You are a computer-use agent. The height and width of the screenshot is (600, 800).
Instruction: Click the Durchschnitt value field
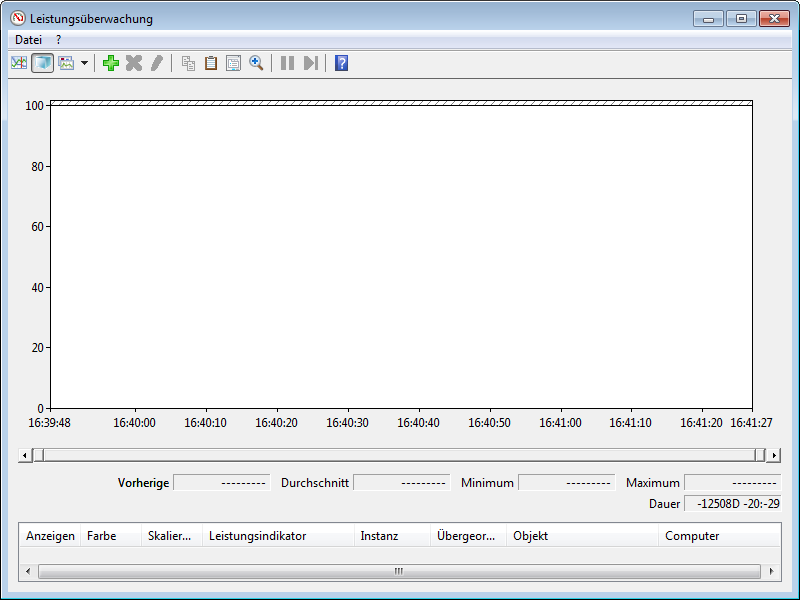[402, 483]
